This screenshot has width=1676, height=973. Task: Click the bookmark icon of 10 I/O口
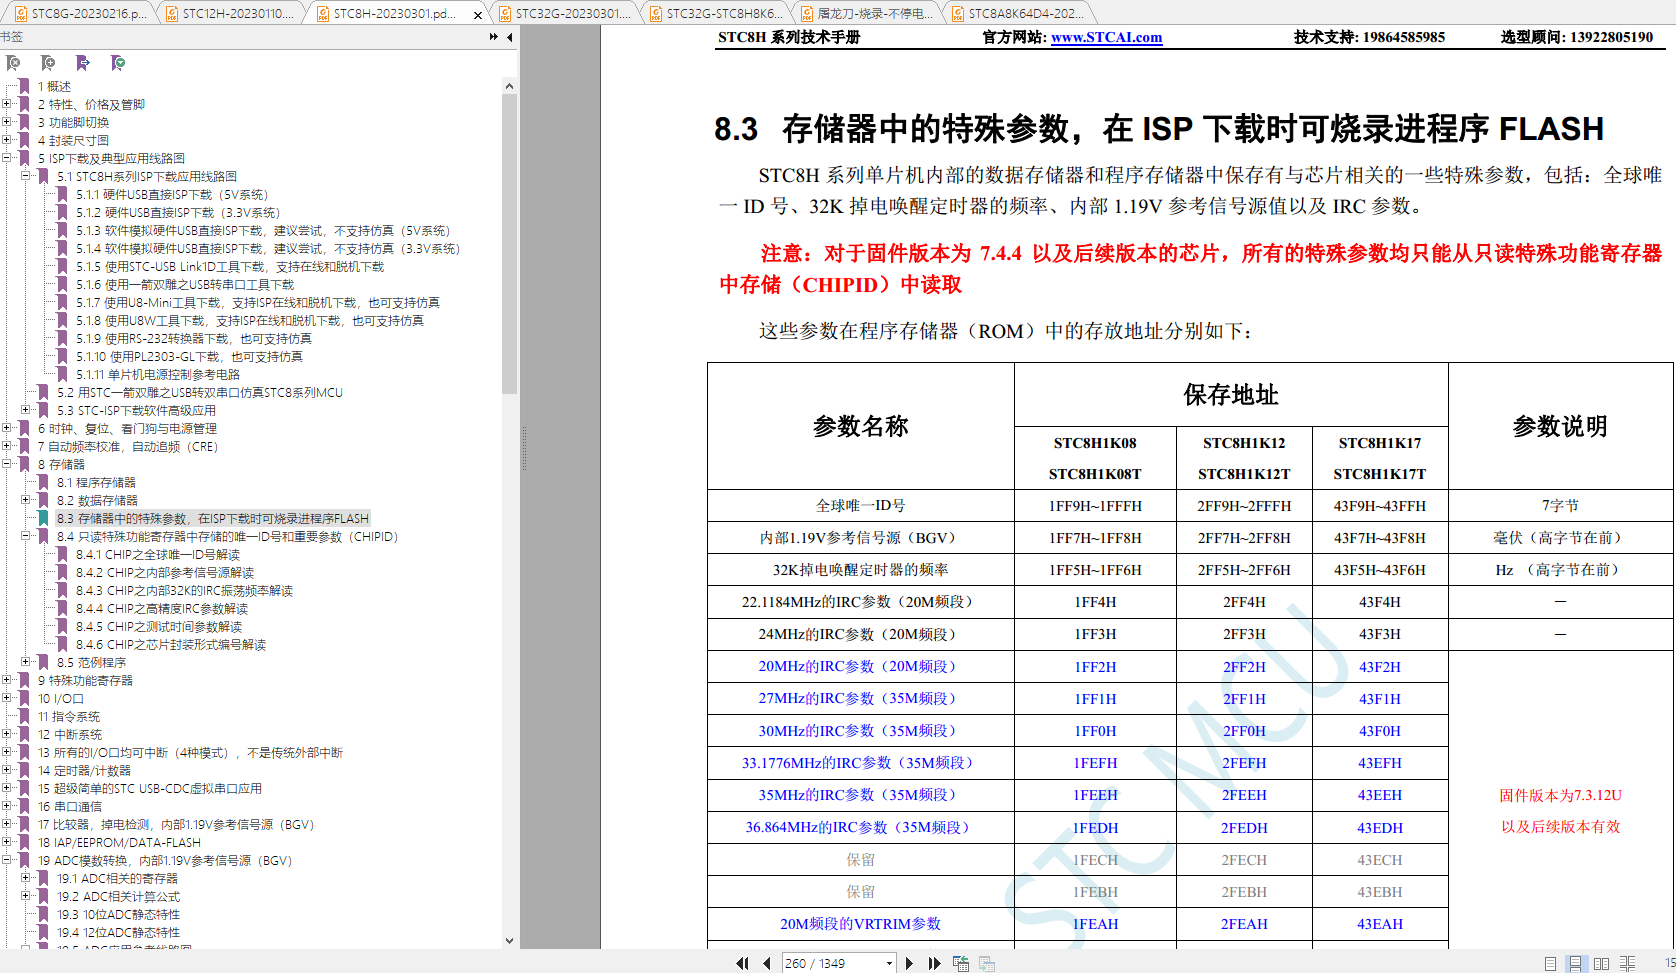(24, 698)
